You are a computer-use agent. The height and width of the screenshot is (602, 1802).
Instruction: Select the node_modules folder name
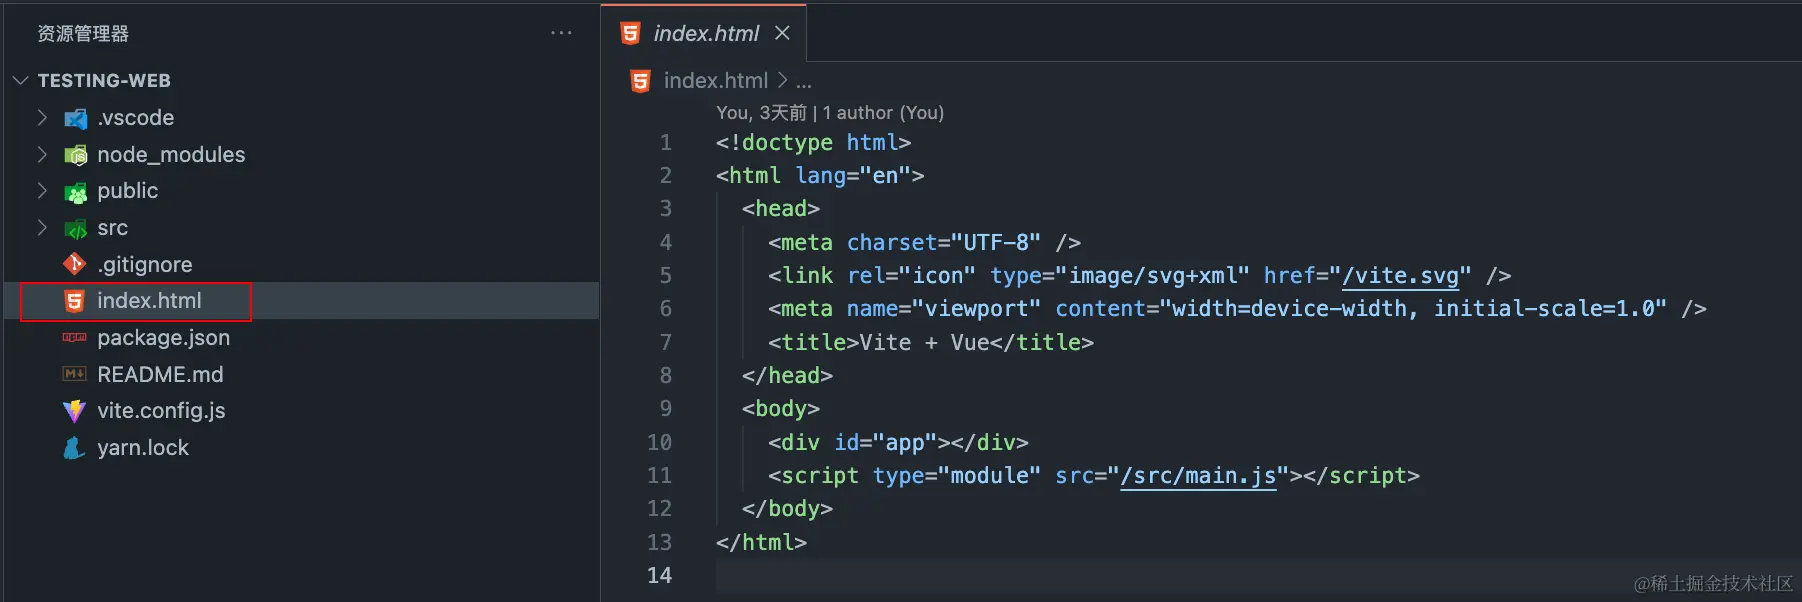click(171, 155)
